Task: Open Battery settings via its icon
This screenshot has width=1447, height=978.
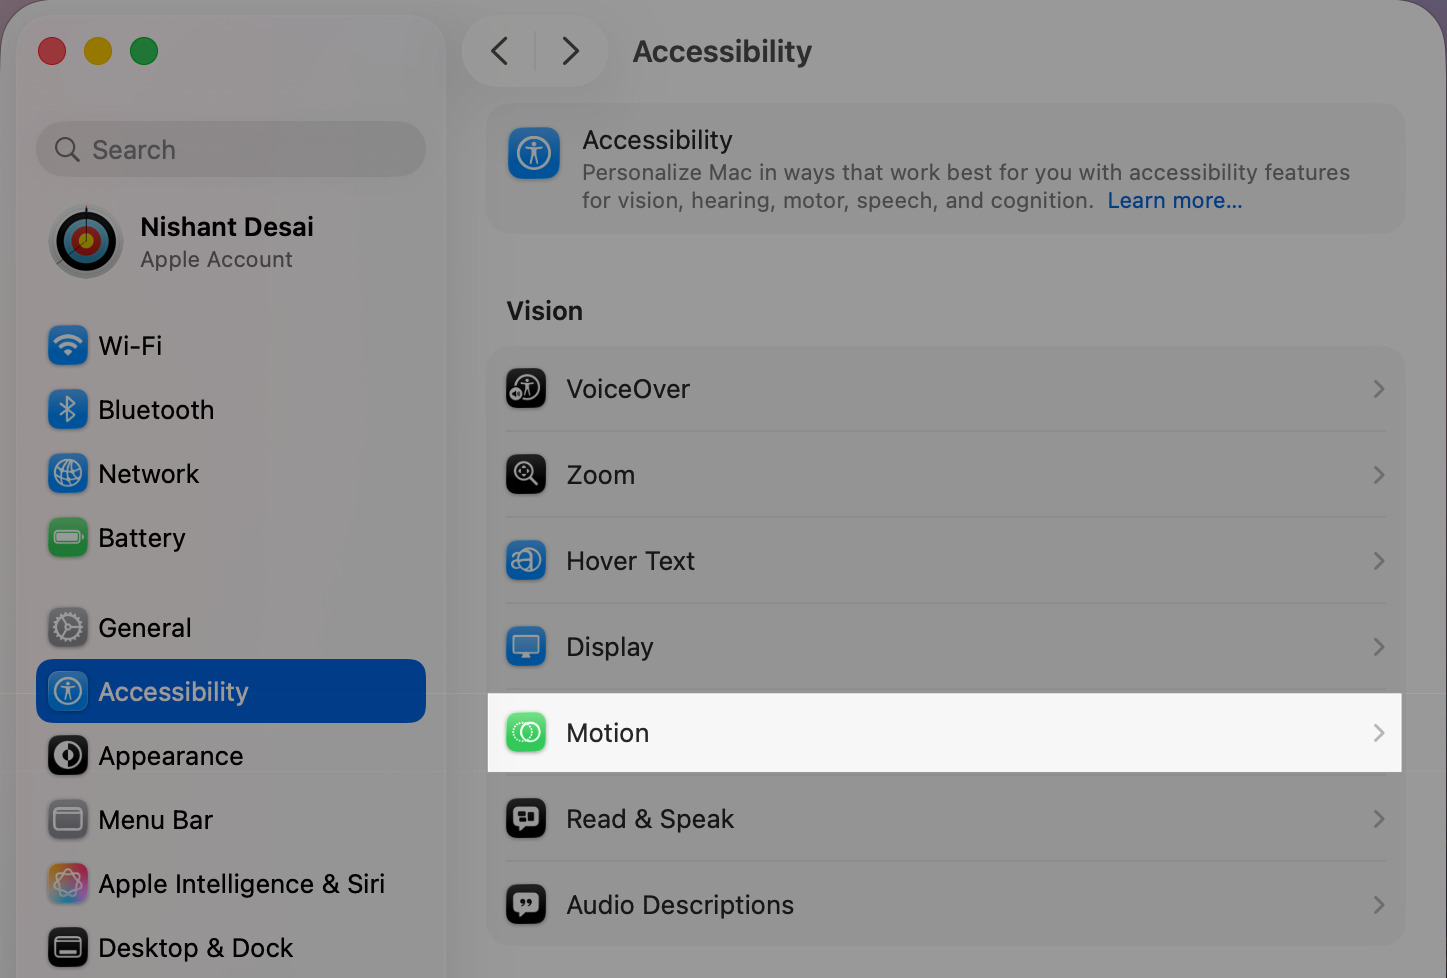Action: (x=67, y=537)
